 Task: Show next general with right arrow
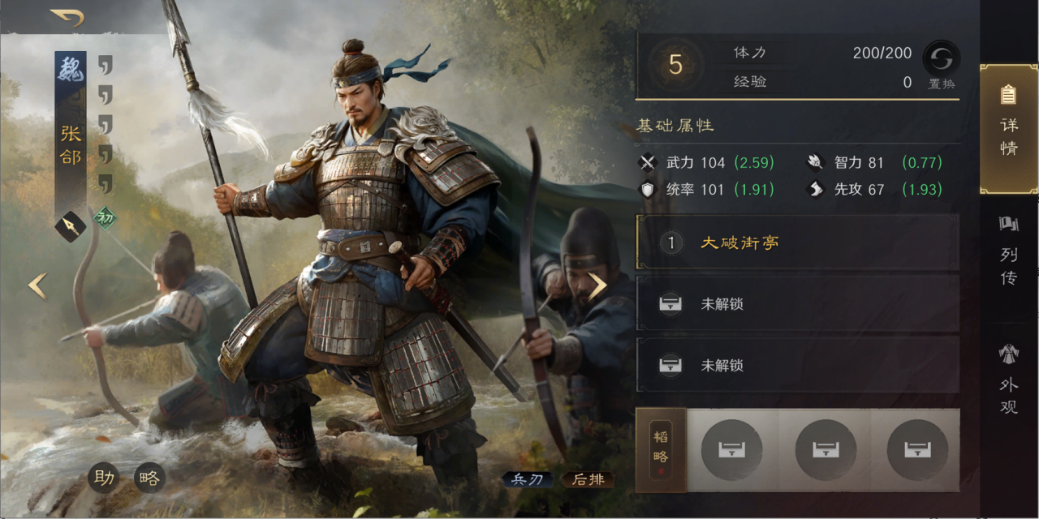pos(598,286)
